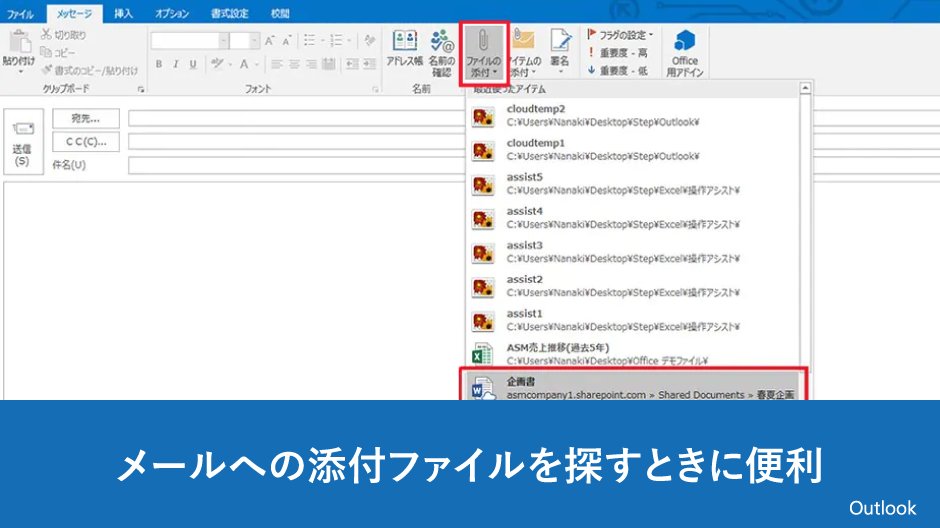Open ファイルの添付 attach file dropdown
Screen dimensions: 940x528
(x=483, y=53)
